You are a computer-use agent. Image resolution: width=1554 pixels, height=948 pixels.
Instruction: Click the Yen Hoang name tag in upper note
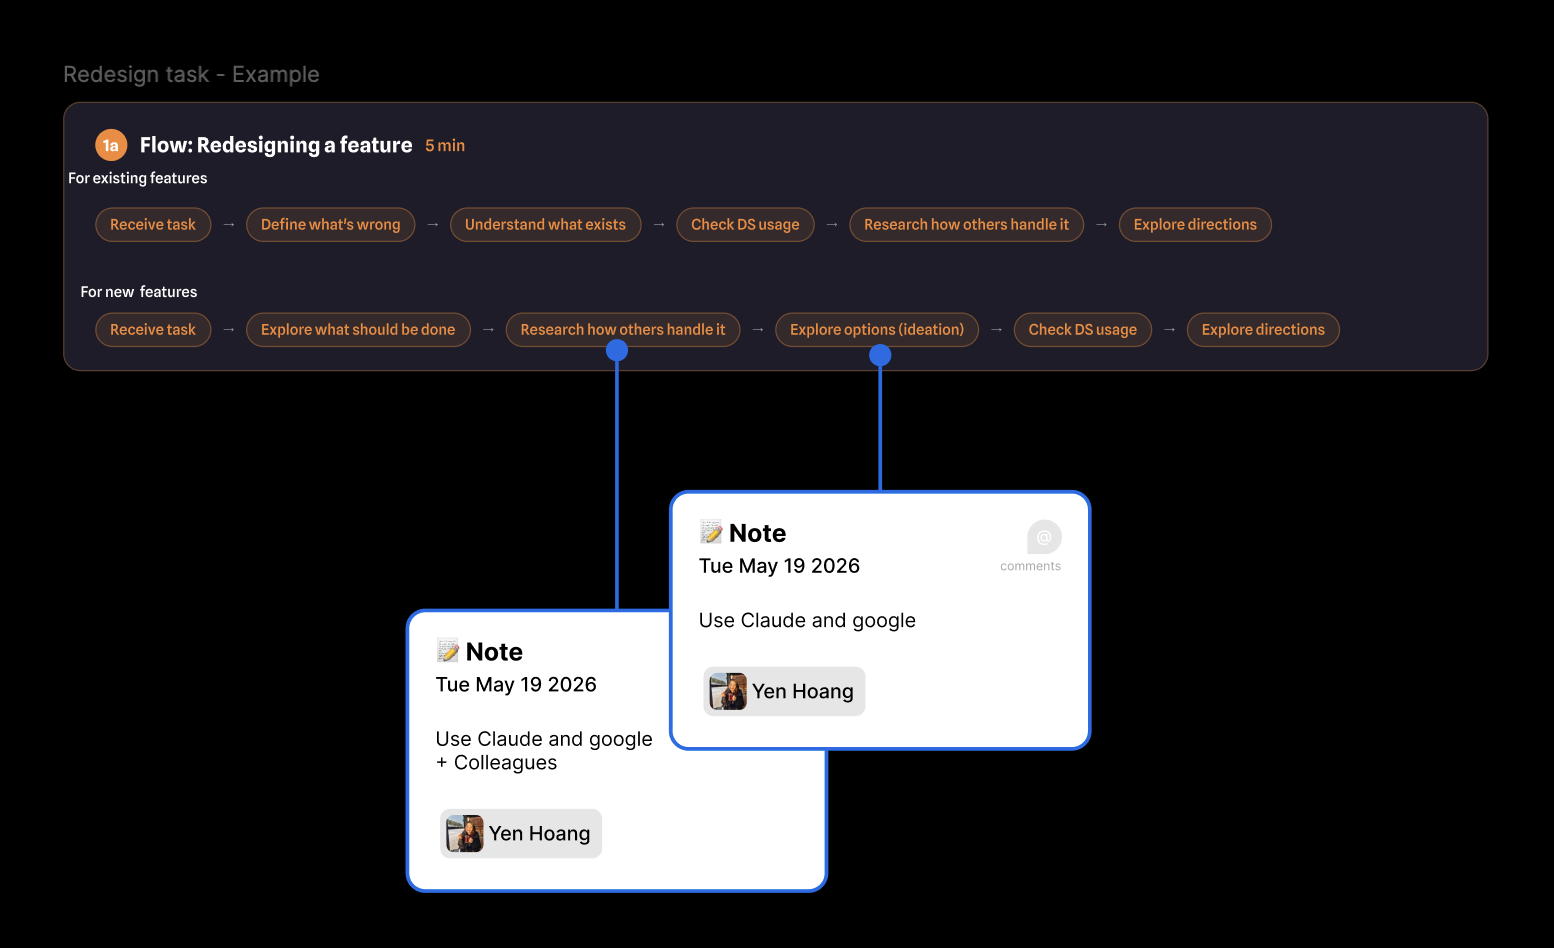[784, 691]
